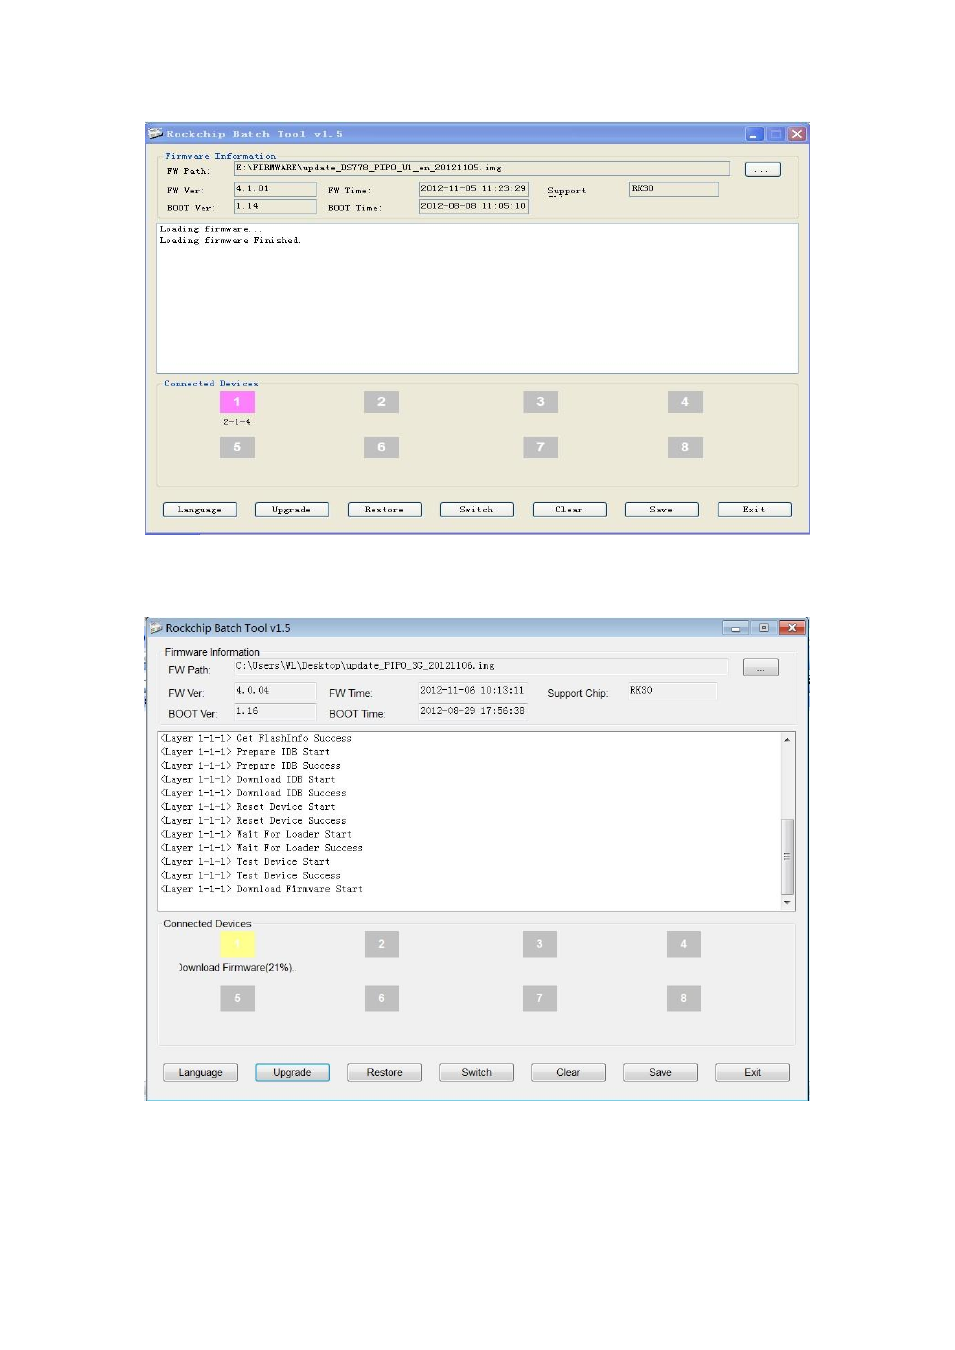Click Save button in upper window
Screen dimensions: 955x1350
click(661, 510)
